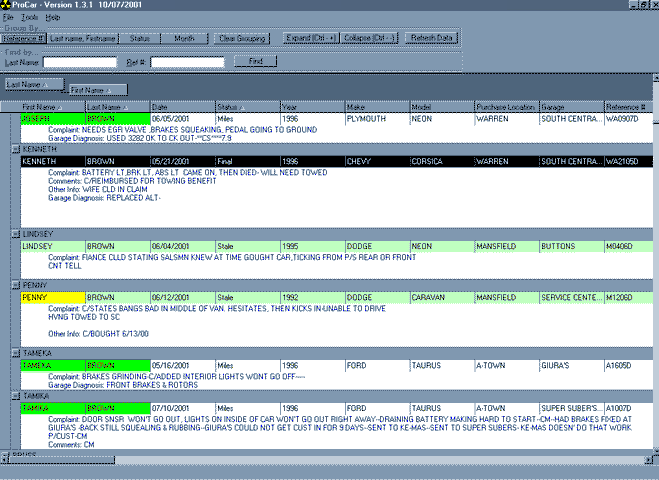Screen dimensions: 659x480
Task: Click the Last Name group-by chip
Action: (30, 84)
